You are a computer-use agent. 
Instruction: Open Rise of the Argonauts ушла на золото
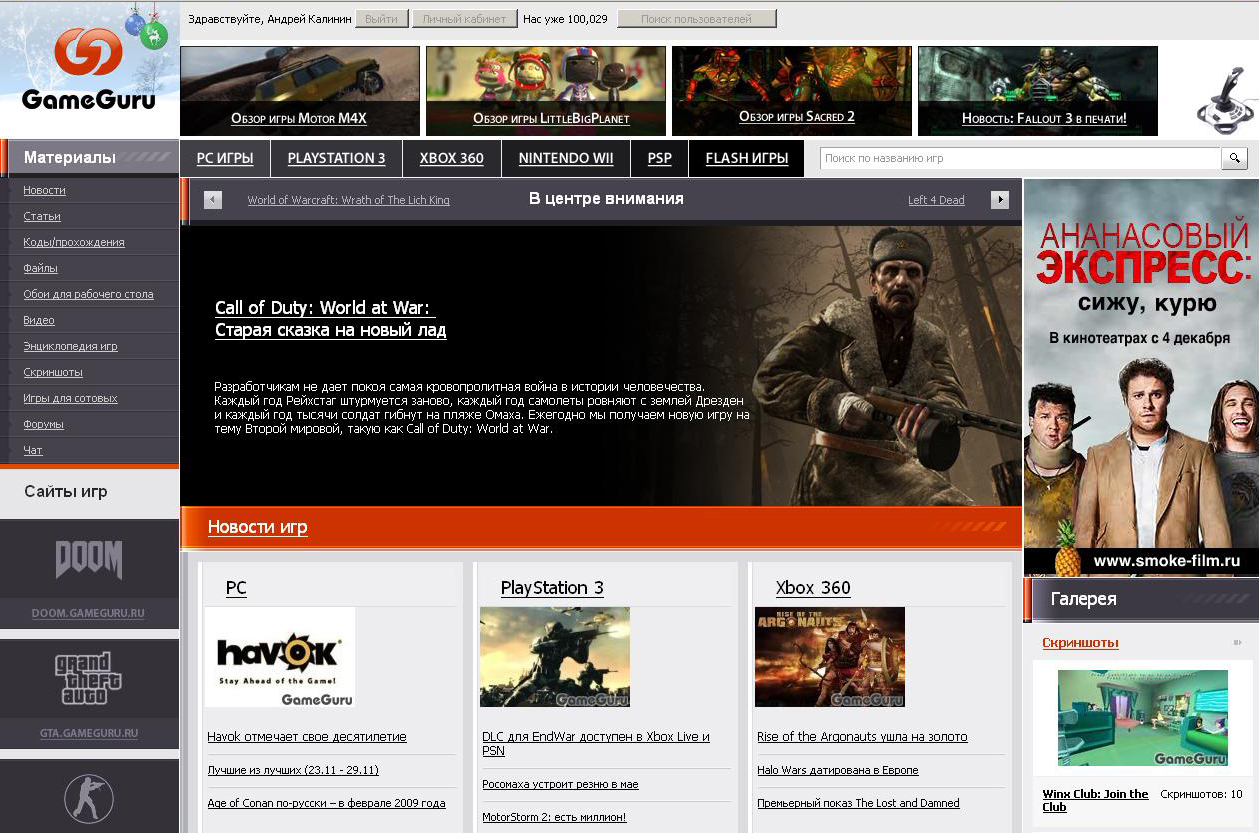pos(862,737)
